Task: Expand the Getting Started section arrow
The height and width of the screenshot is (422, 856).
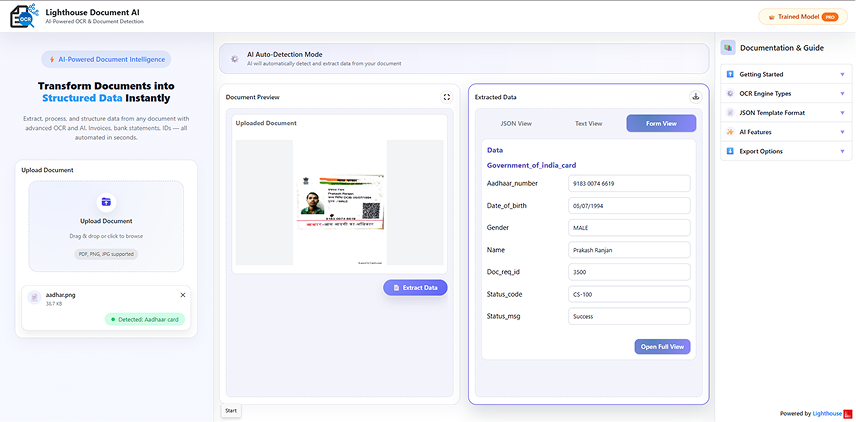Action: click(842, 74)
